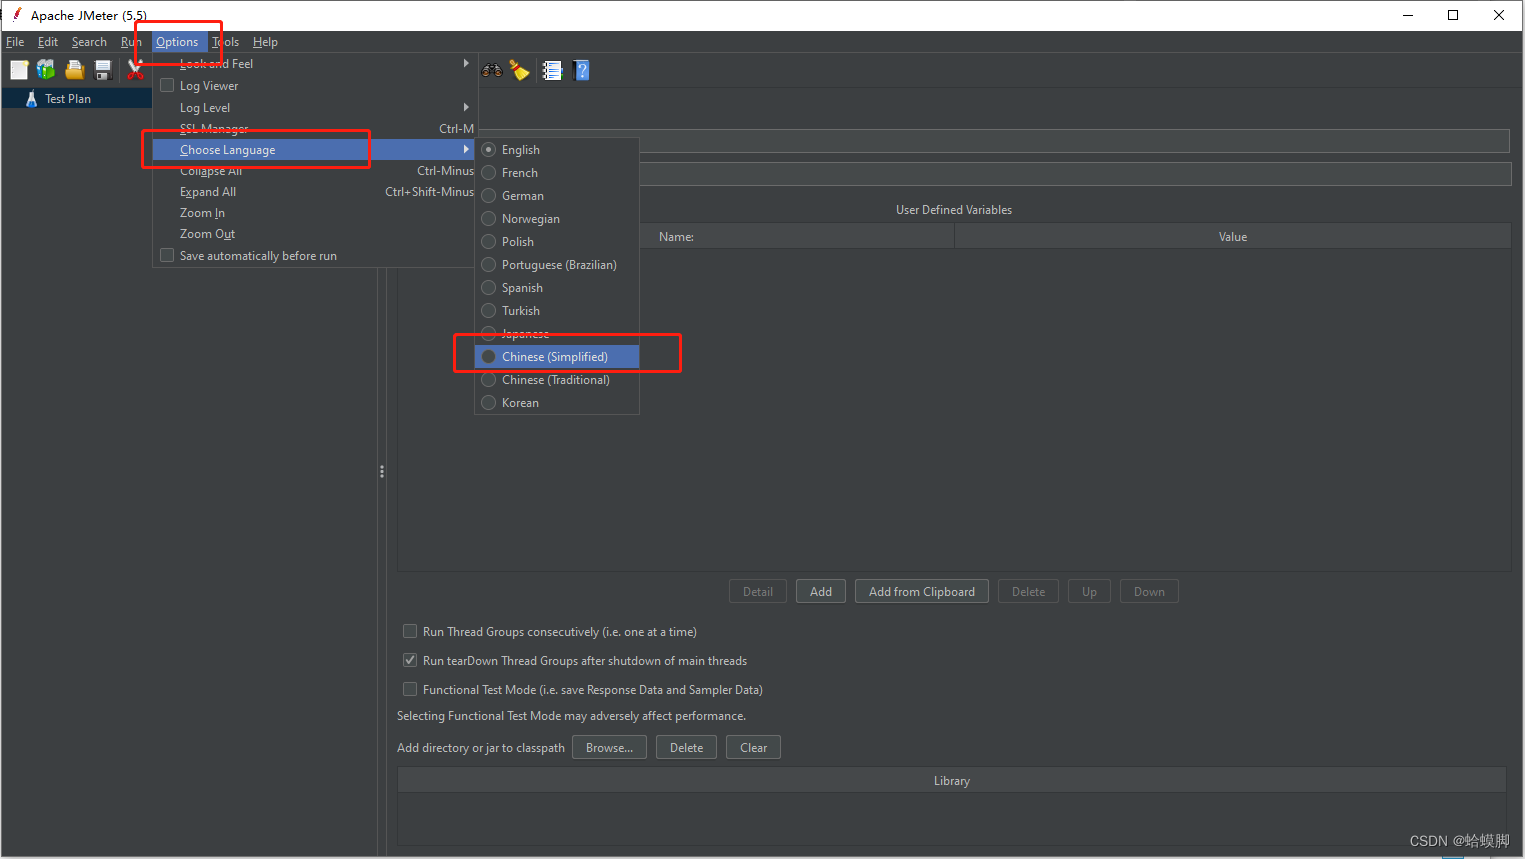Click Zoom In menu entry
This screenshot has height=859, width=1525.
tap(314, 213)
